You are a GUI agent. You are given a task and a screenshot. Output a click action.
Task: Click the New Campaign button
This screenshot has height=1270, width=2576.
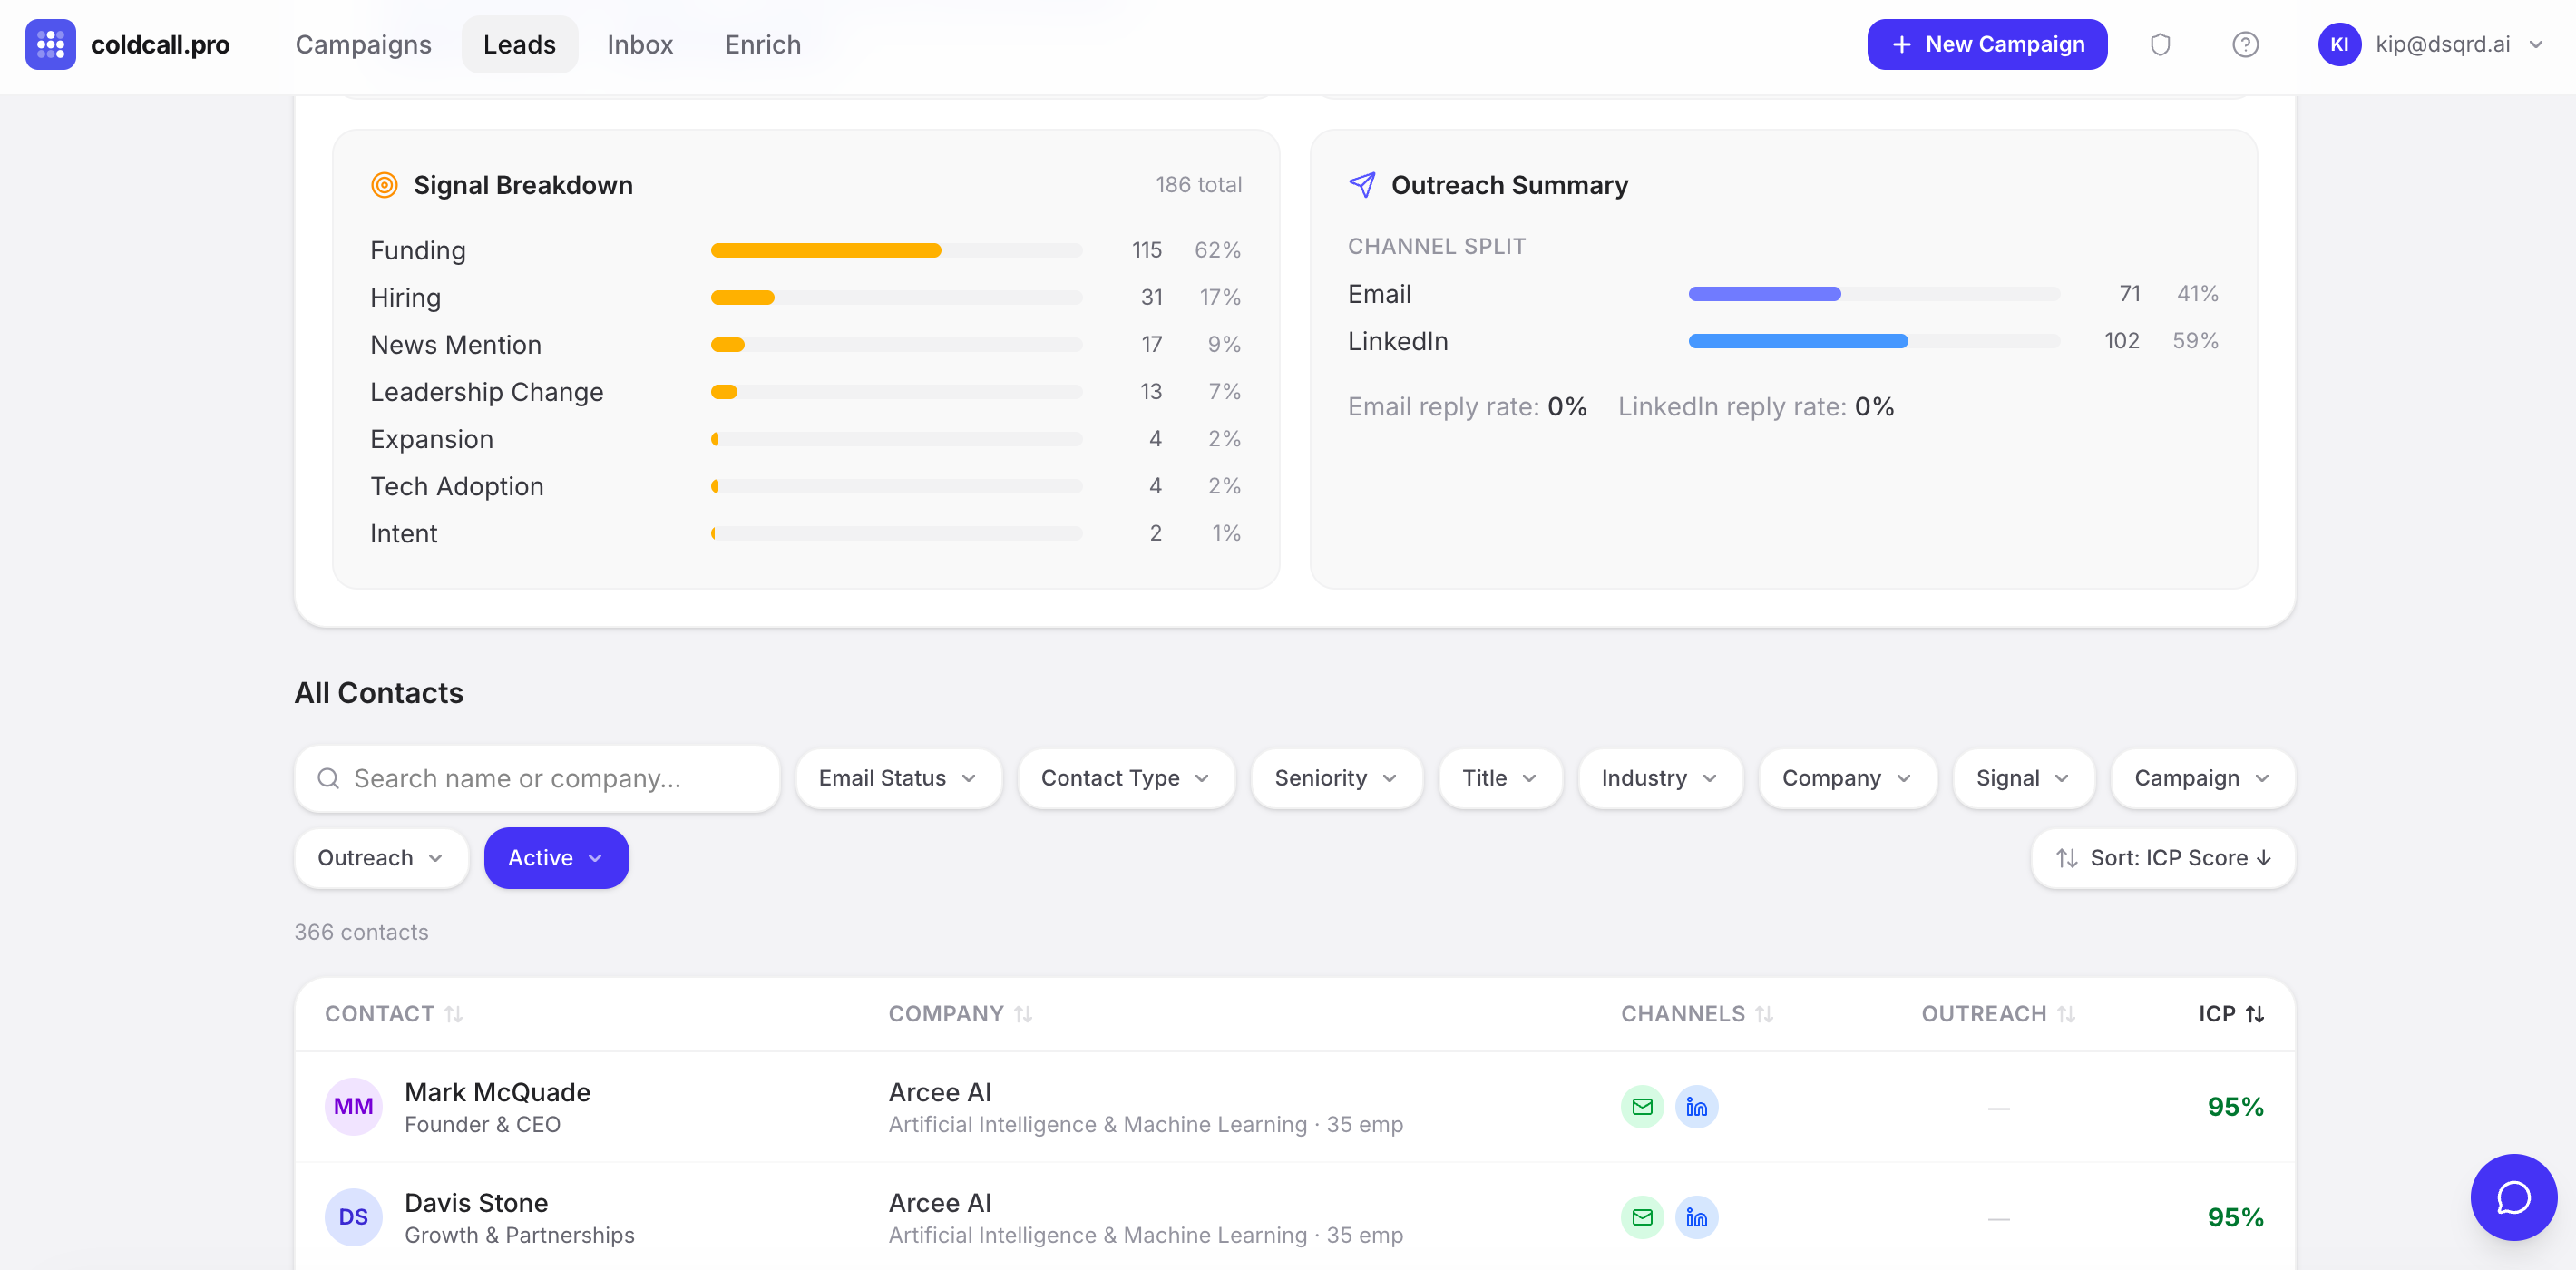[x=1986, y=44]
